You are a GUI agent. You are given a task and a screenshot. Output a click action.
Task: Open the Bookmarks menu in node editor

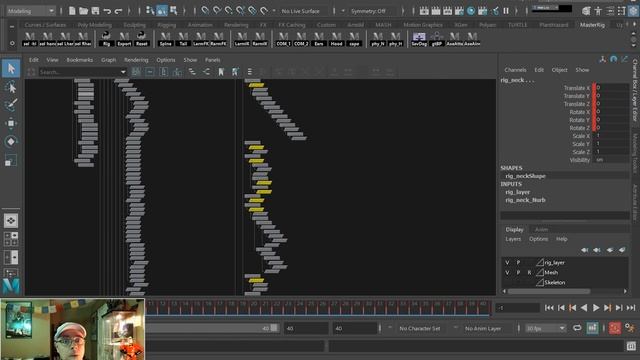tap(80, 60)
